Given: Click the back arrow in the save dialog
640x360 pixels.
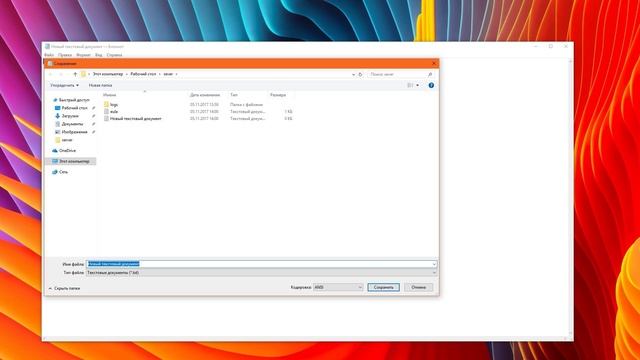Looking at the screenshot, I should [x=51, y=74].
